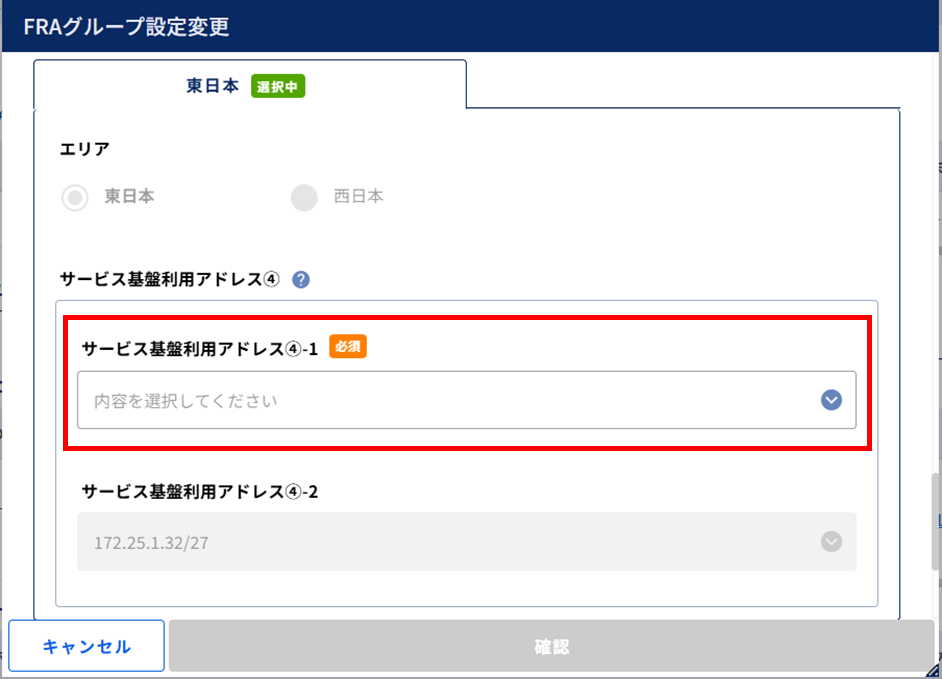The width and height of the screenshot is (942, 679).
Task: Click the orange 必須 badge
Action: [x=350, y=347]
